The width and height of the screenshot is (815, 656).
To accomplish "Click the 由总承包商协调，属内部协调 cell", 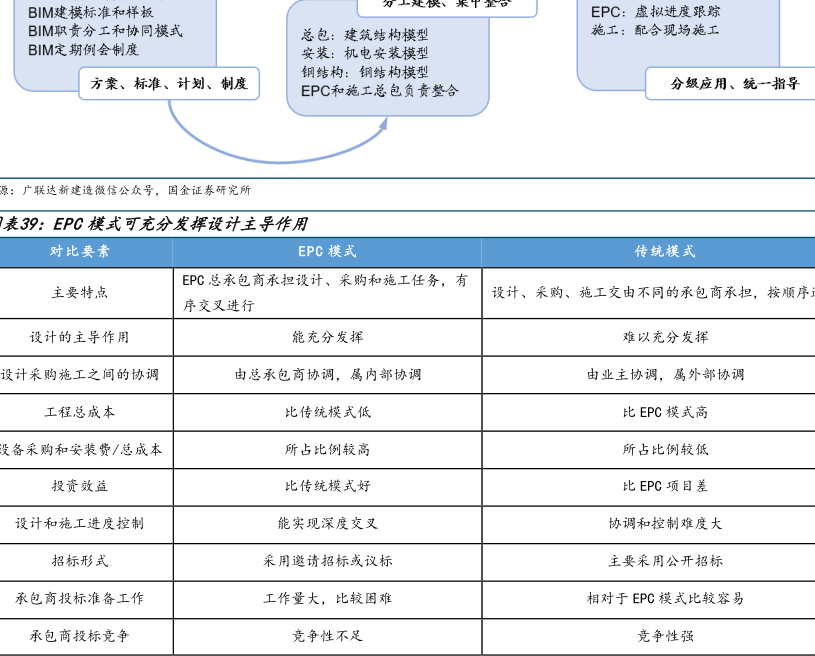I will (x=327, y=375).
